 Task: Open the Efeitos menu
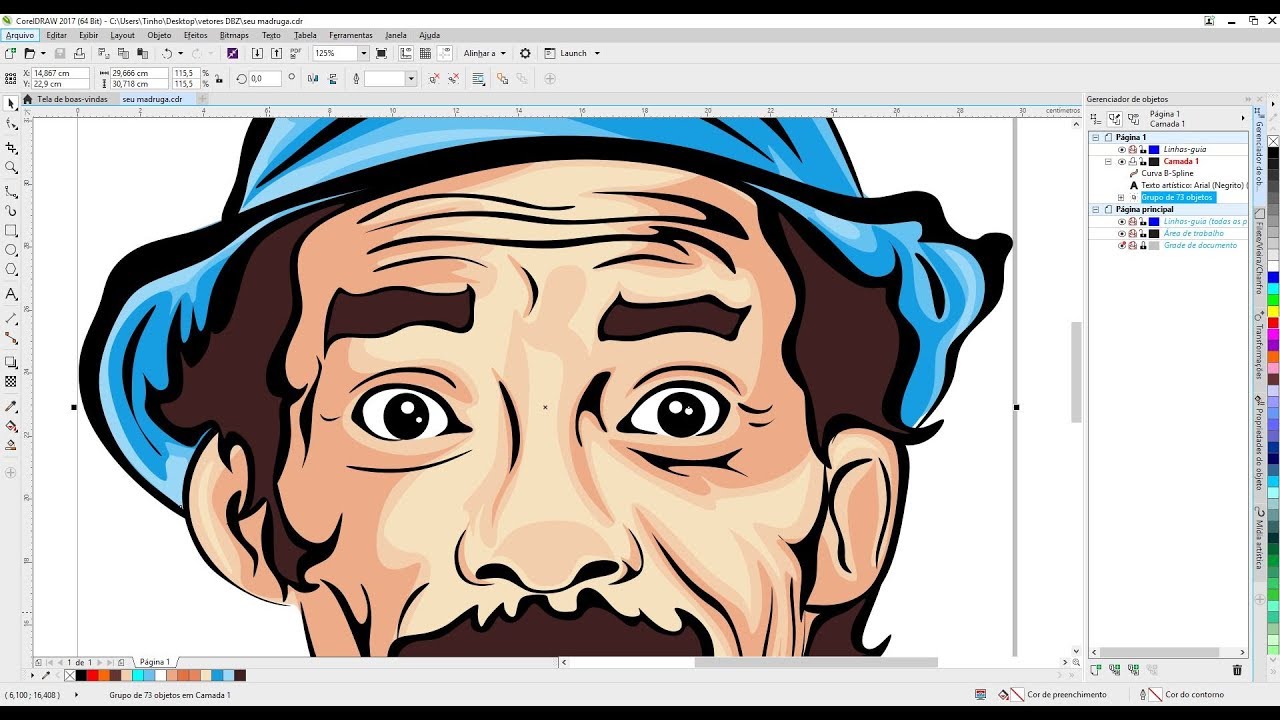[x=195, y=35]
